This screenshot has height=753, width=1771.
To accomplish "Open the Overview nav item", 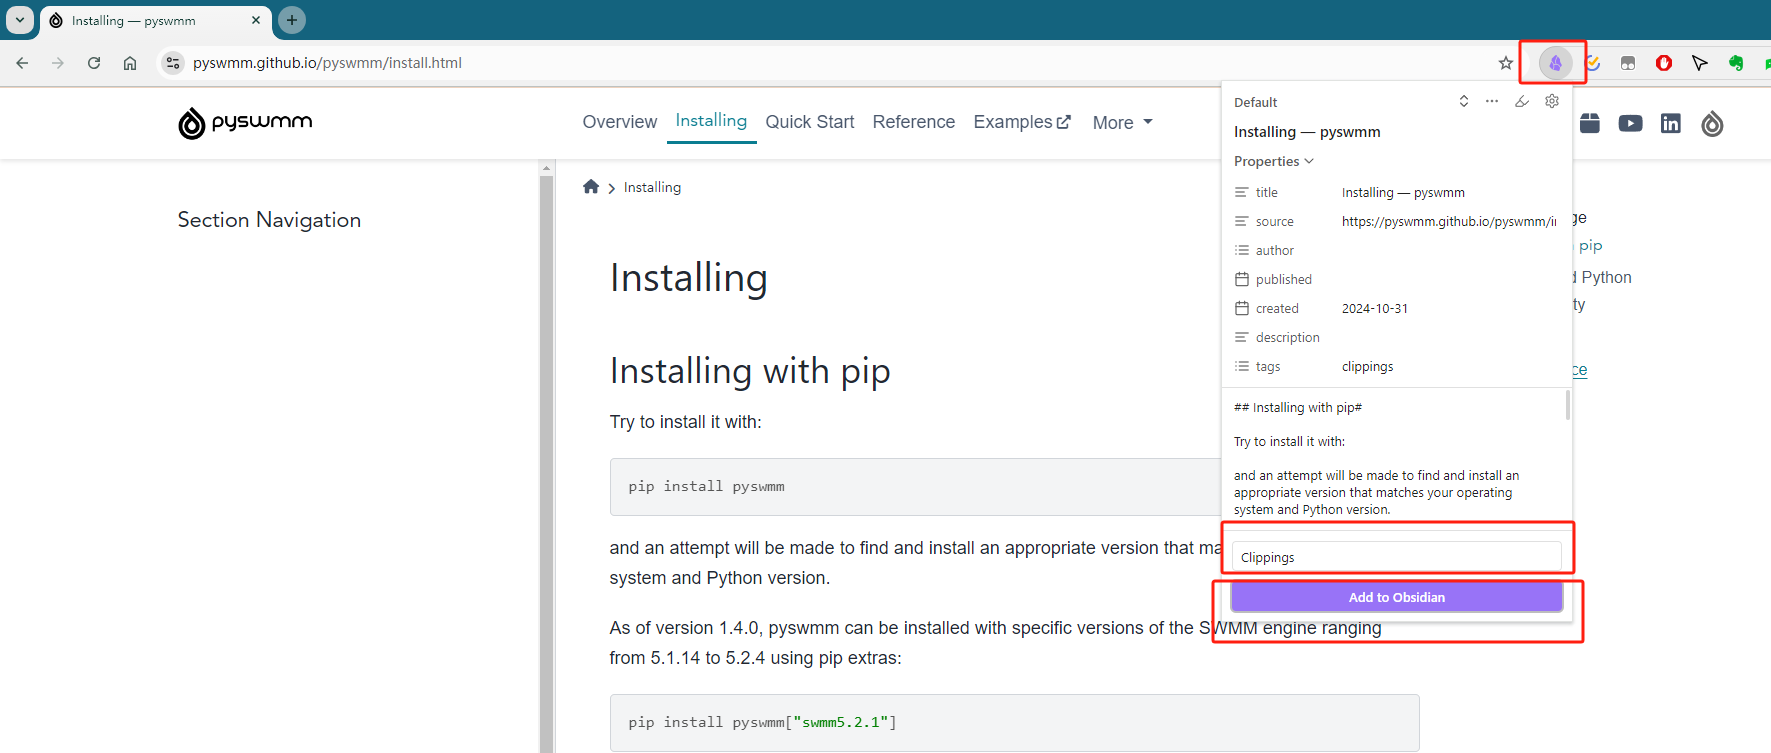I will (620, 122).
